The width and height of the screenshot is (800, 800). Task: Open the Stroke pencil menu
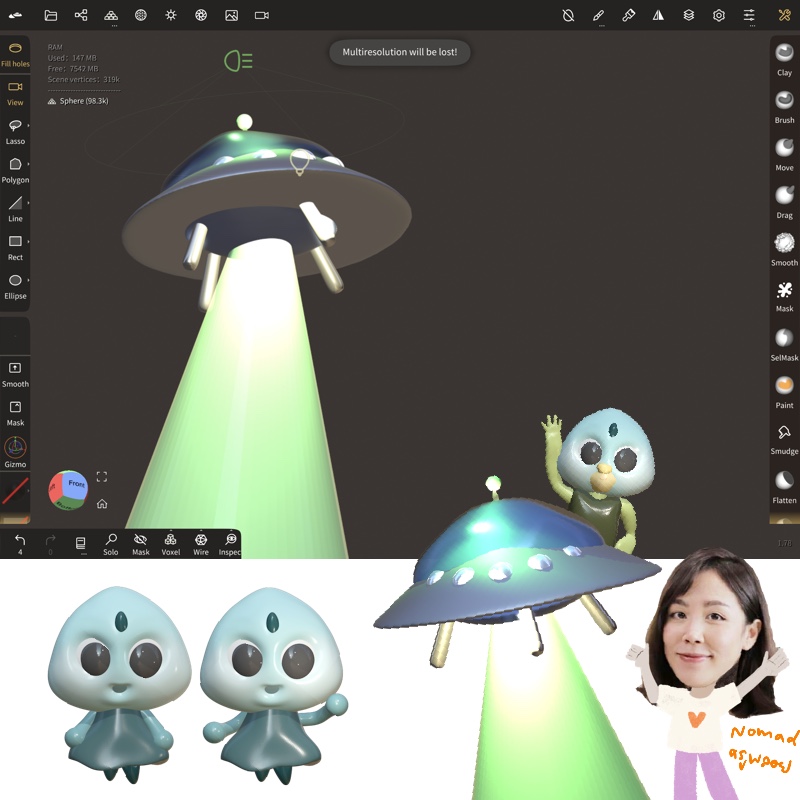[598, 16]
